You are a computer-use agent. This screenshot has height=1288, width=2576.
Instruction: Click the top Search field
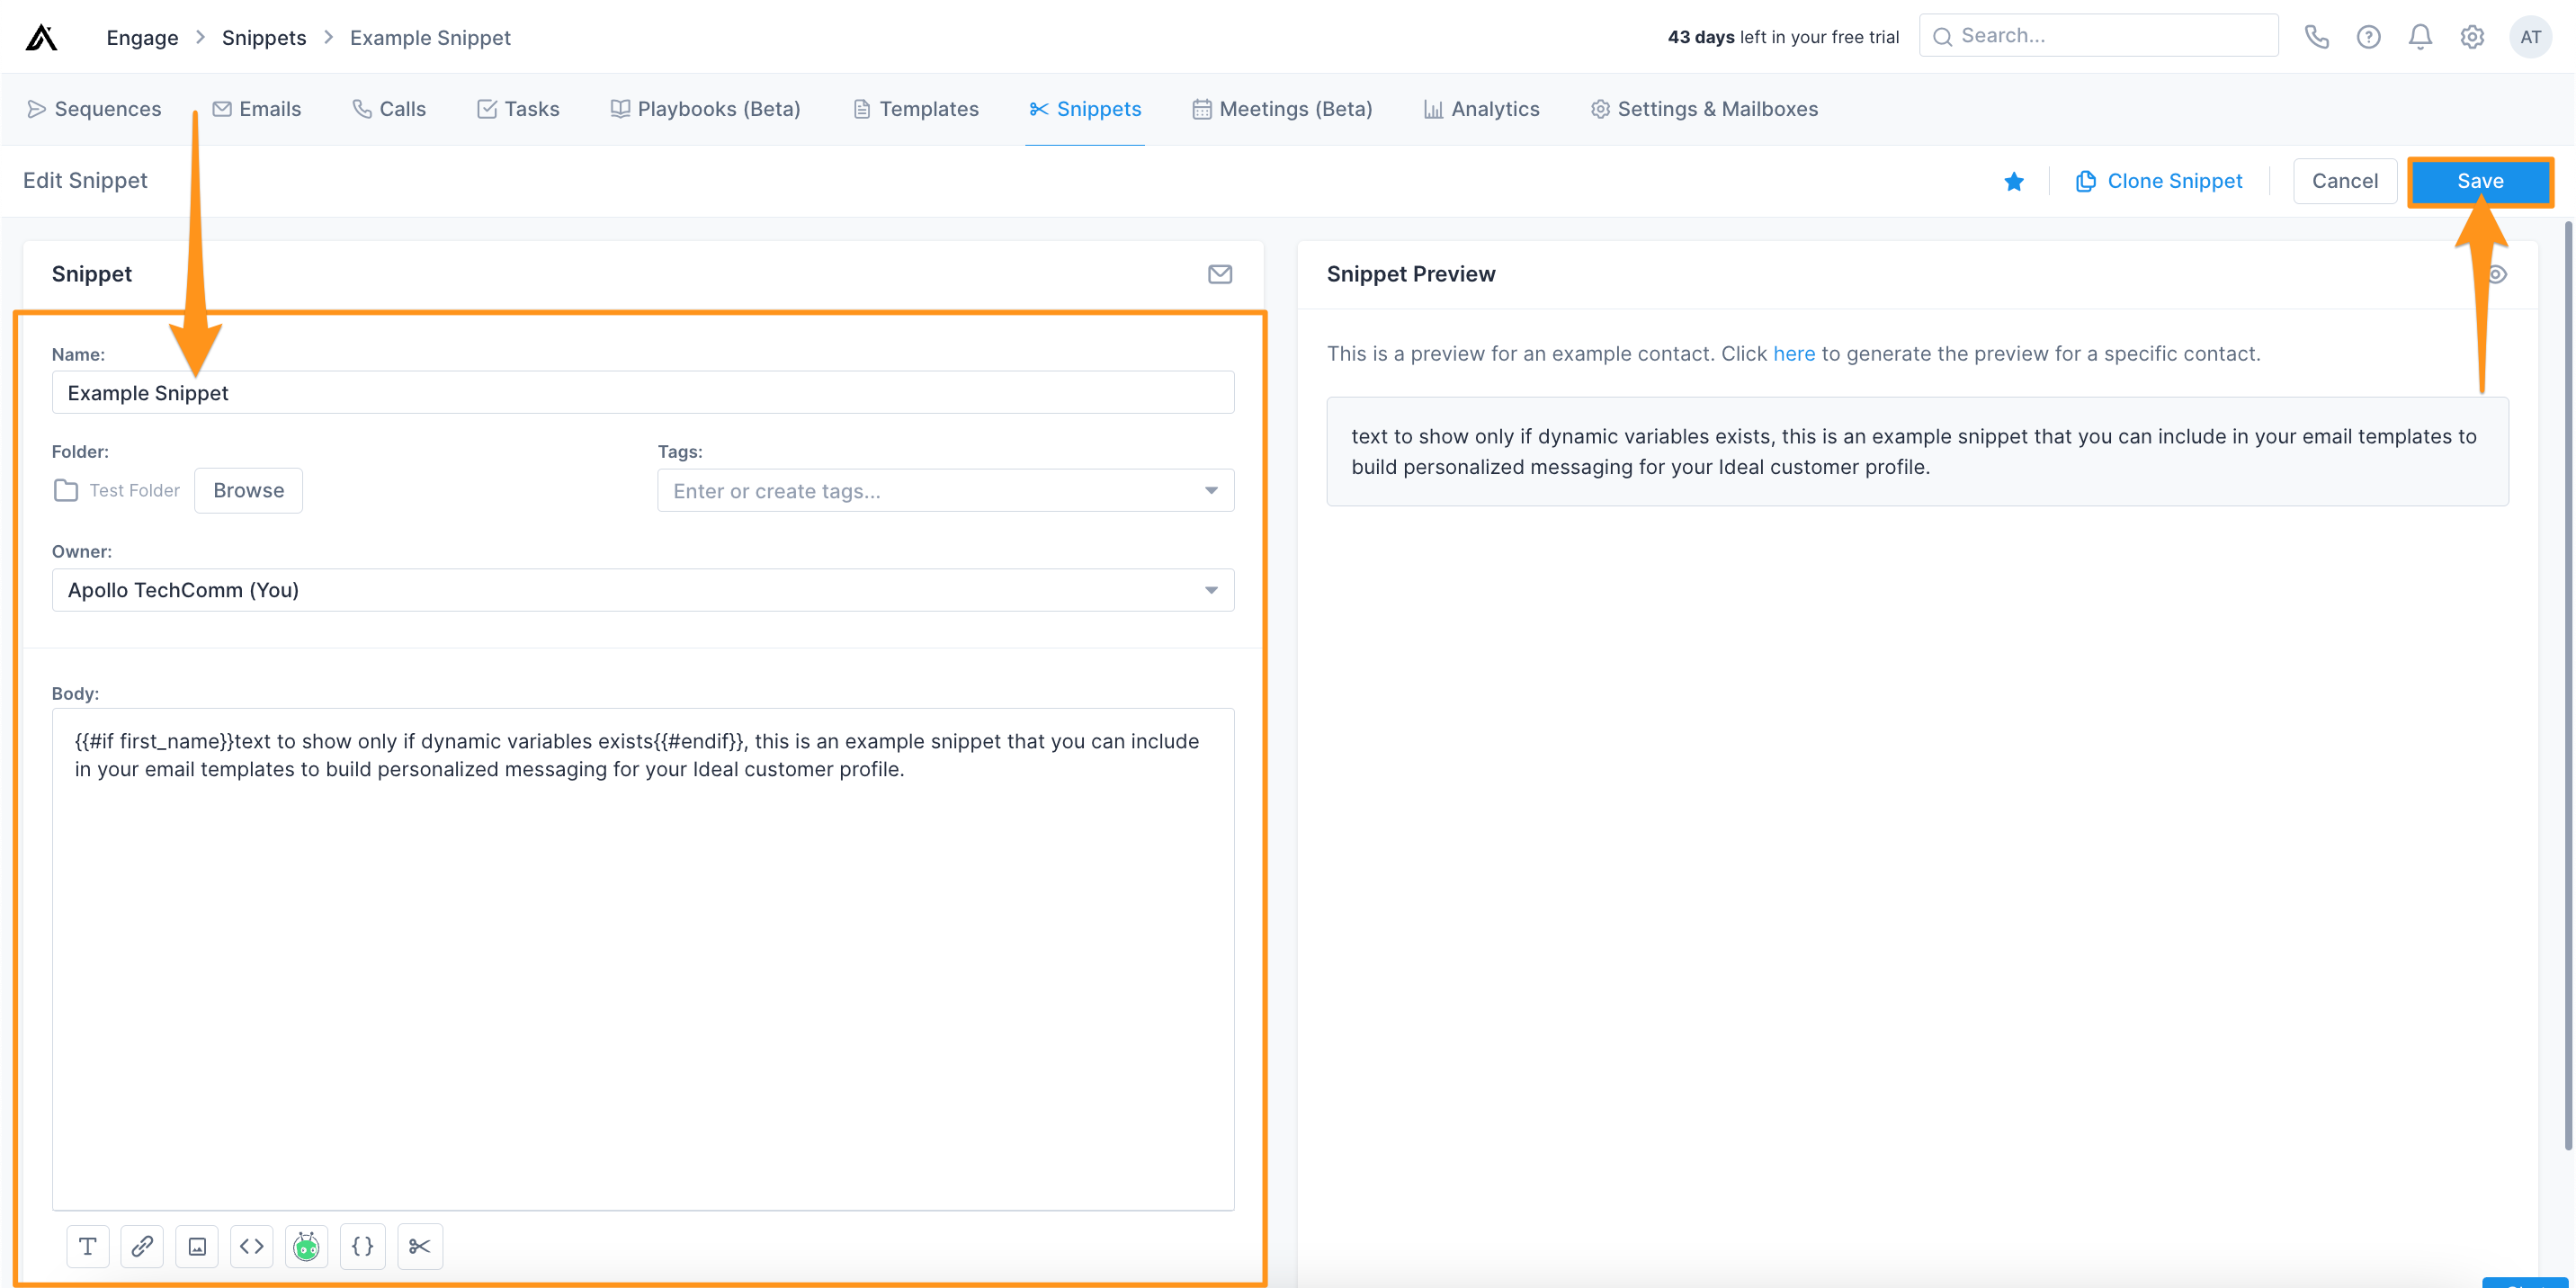[x=2098, y=36]
